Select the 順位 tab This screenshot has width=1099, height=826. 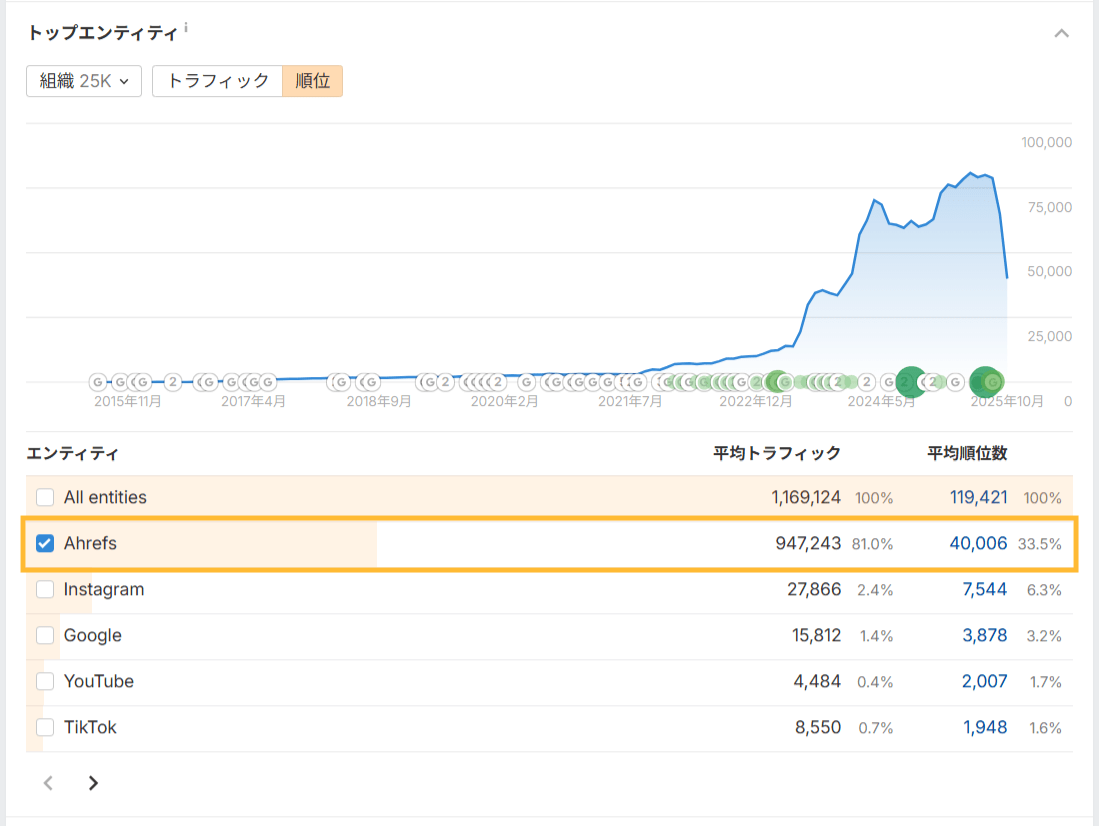313,81
